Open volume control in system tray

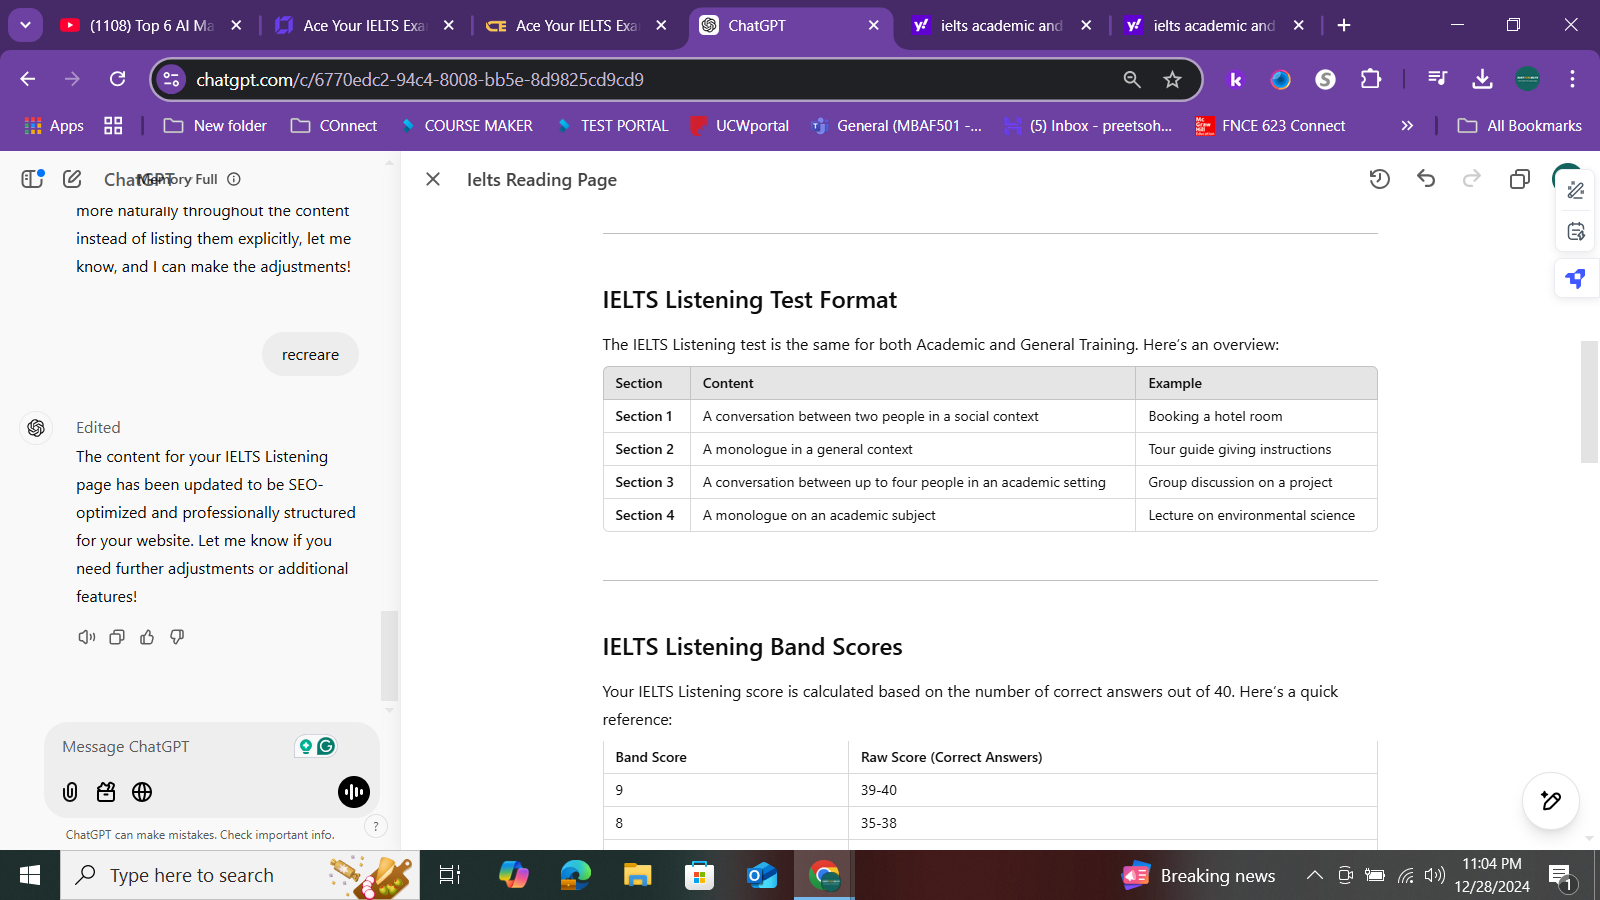click(1435, 875)
